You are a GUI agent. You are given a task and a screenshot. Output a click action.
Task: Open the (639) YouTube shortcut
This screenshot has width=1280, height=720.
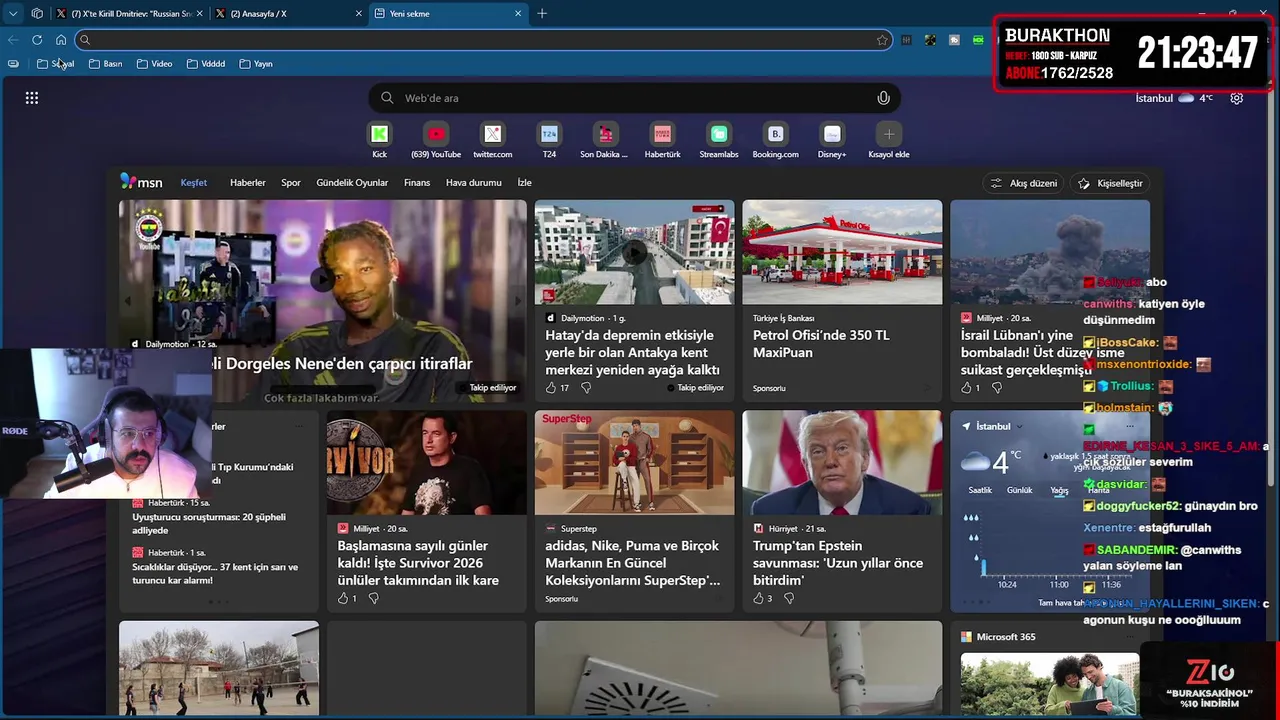point(436,134)
